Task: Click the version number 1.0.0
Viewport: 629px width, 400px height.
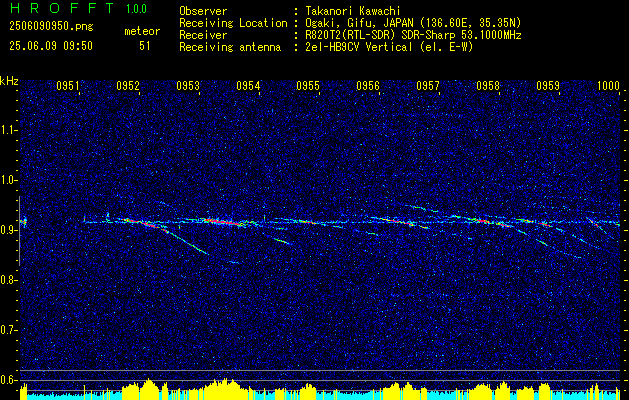Action: [136, 9]
